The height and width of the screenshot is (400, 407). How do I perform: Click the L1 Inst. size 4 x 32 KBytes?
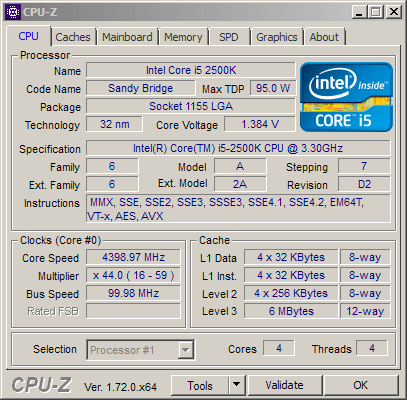click(x=291, y=275)
